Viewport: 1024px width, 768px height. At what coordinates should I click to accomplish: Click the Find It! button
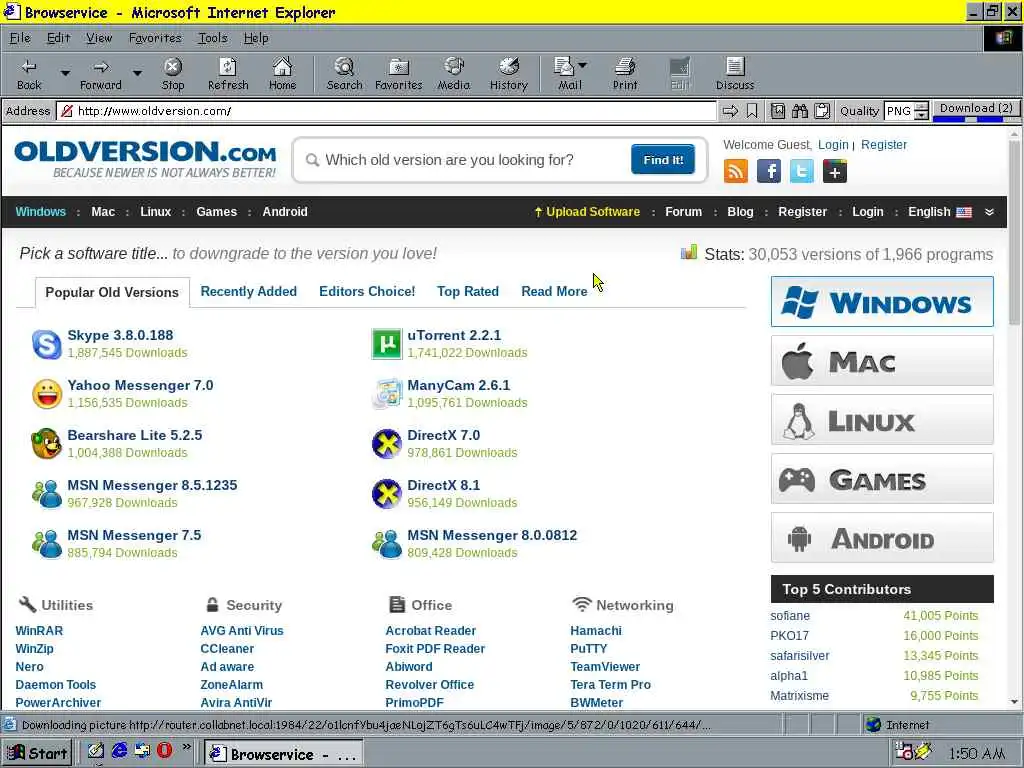[663, 160]
